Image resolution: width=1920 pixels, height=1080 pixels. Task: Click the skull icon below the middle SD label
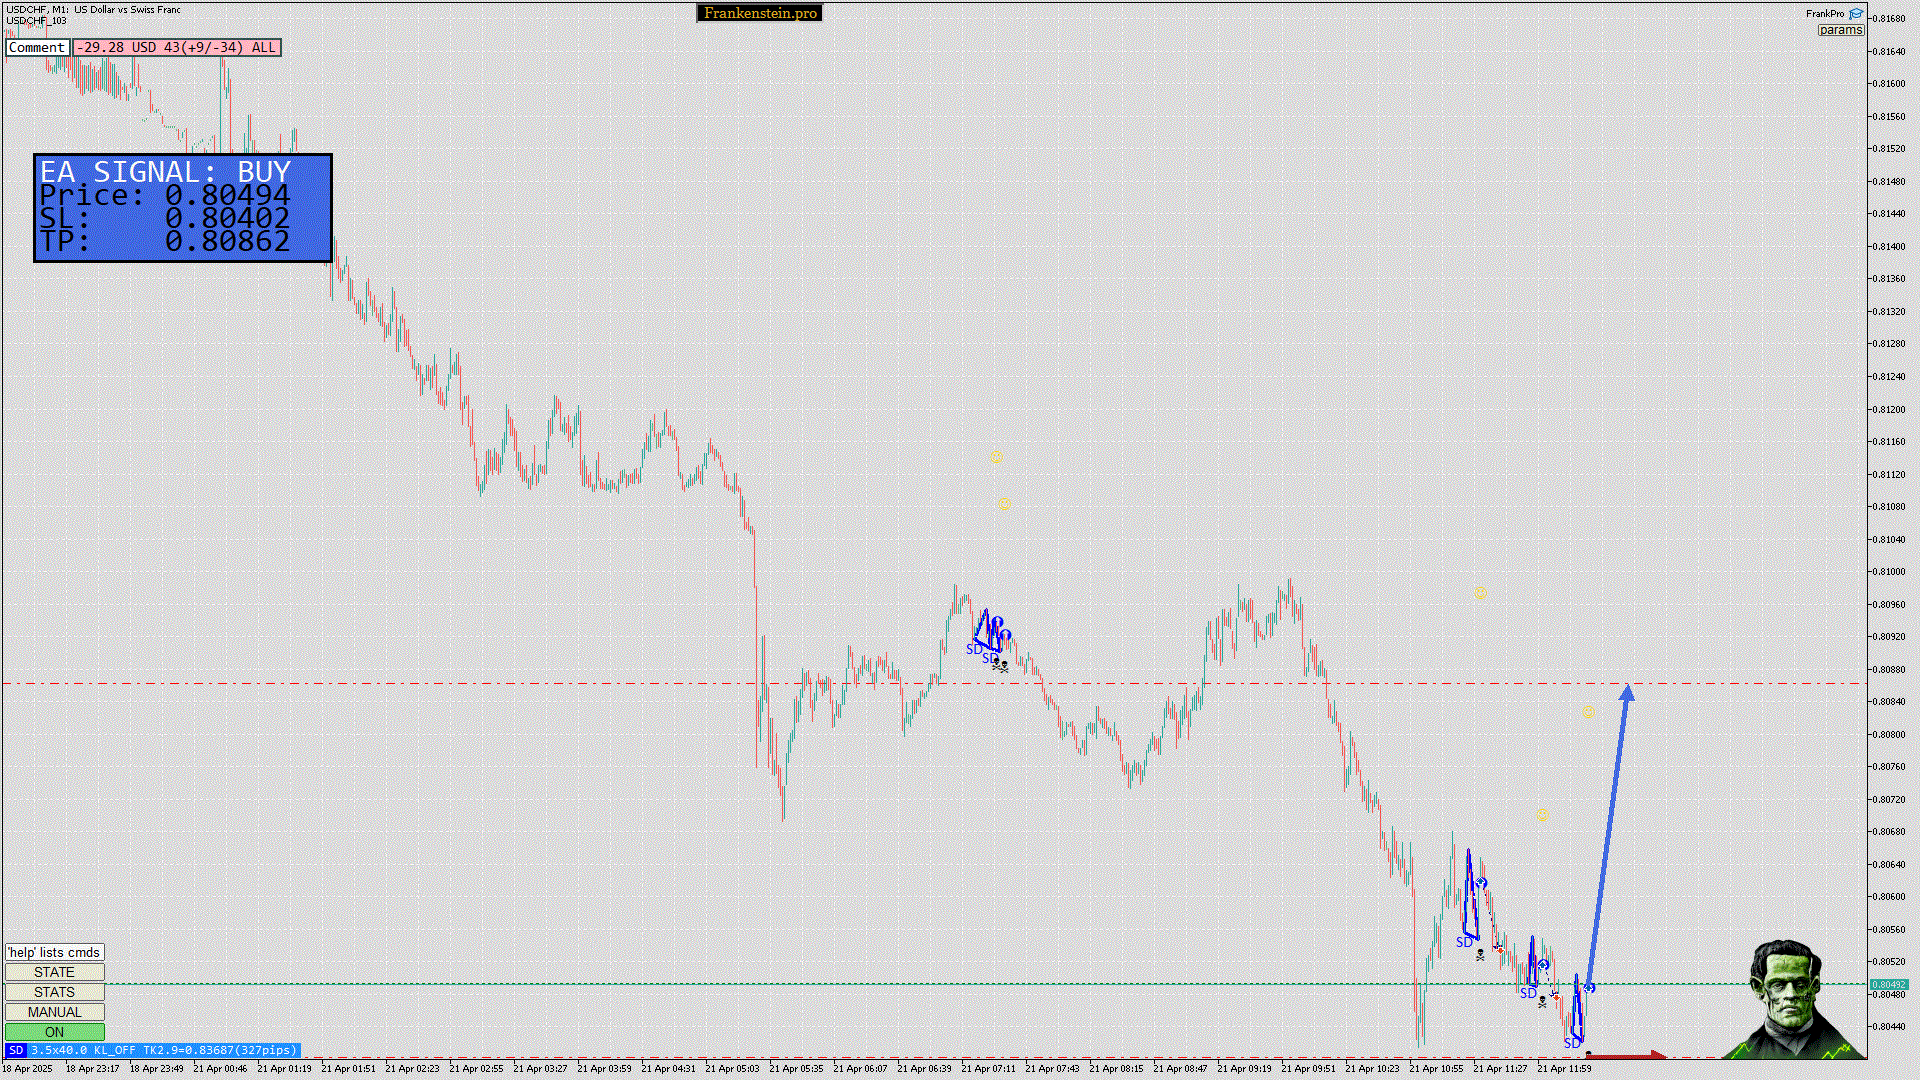coord(1543,1001)
